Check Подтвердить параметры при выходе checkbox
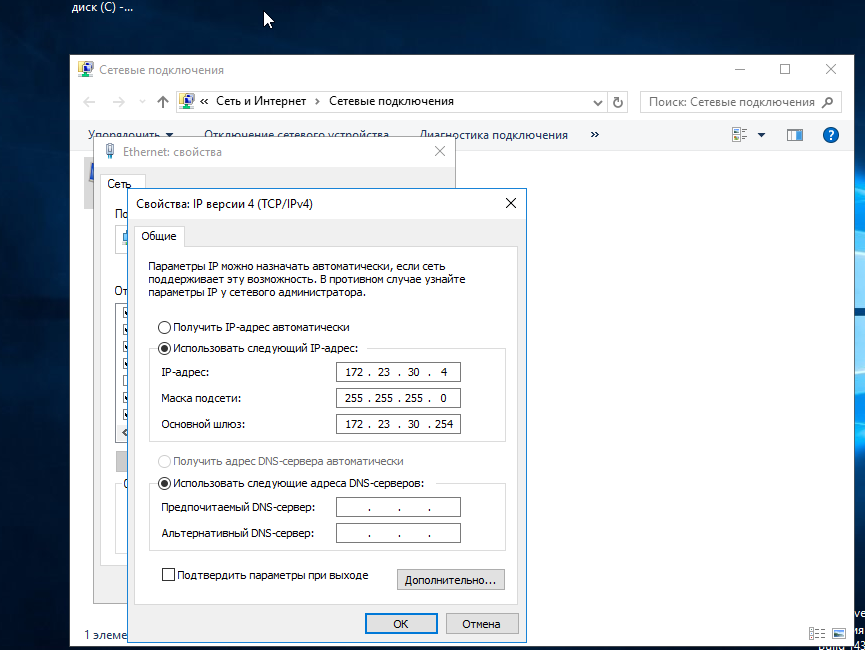The image size is (865, 650). coord(168,575)
